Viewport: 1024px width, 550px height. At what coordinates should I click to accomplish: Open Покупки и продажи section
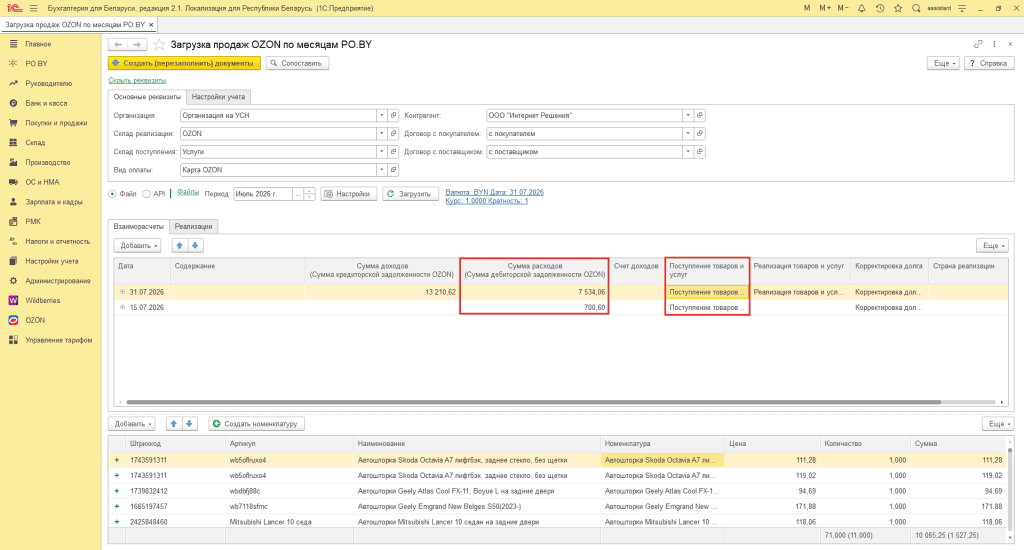(56, 123)
